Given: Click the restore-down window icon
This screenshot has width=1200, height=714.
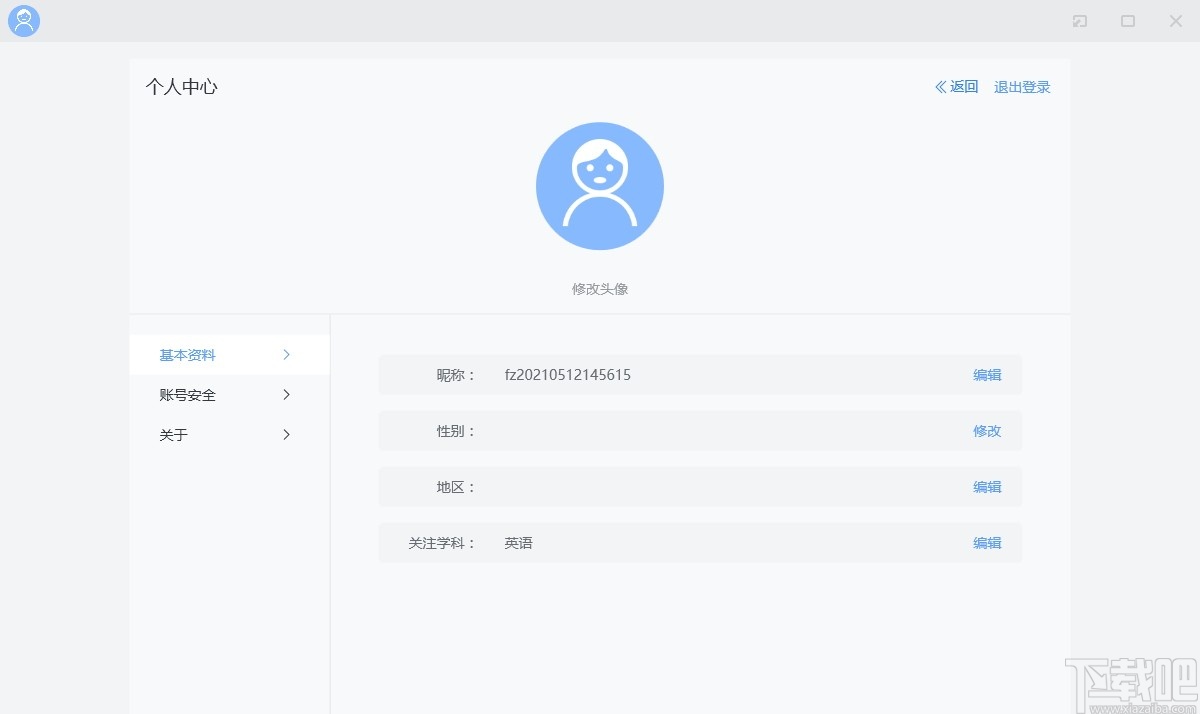Looking at the screenshot, I should pyautogui.click(x=1079, y=20).
